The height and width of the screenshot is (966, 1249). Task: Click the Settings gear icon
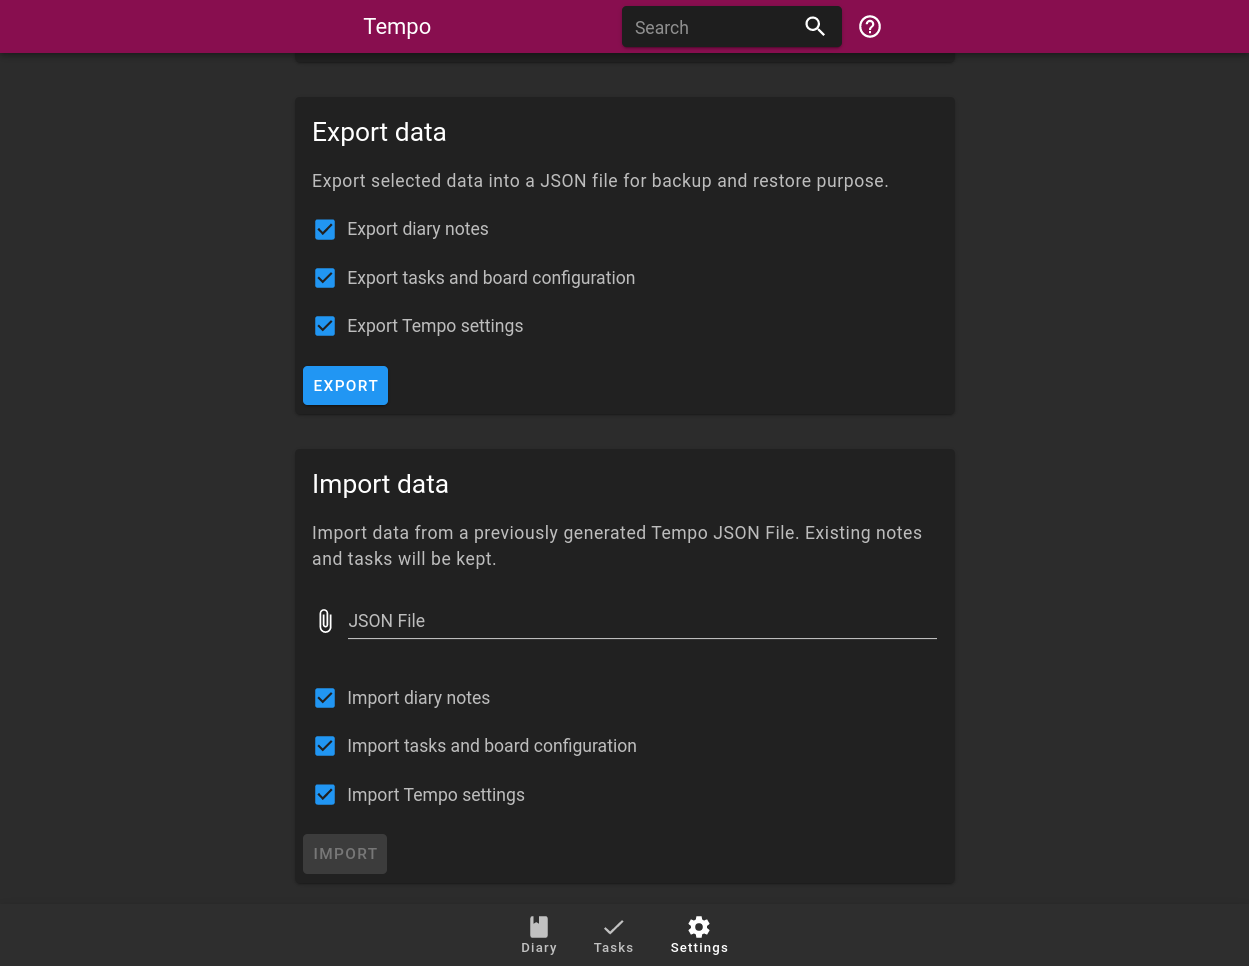pos(698,926)
